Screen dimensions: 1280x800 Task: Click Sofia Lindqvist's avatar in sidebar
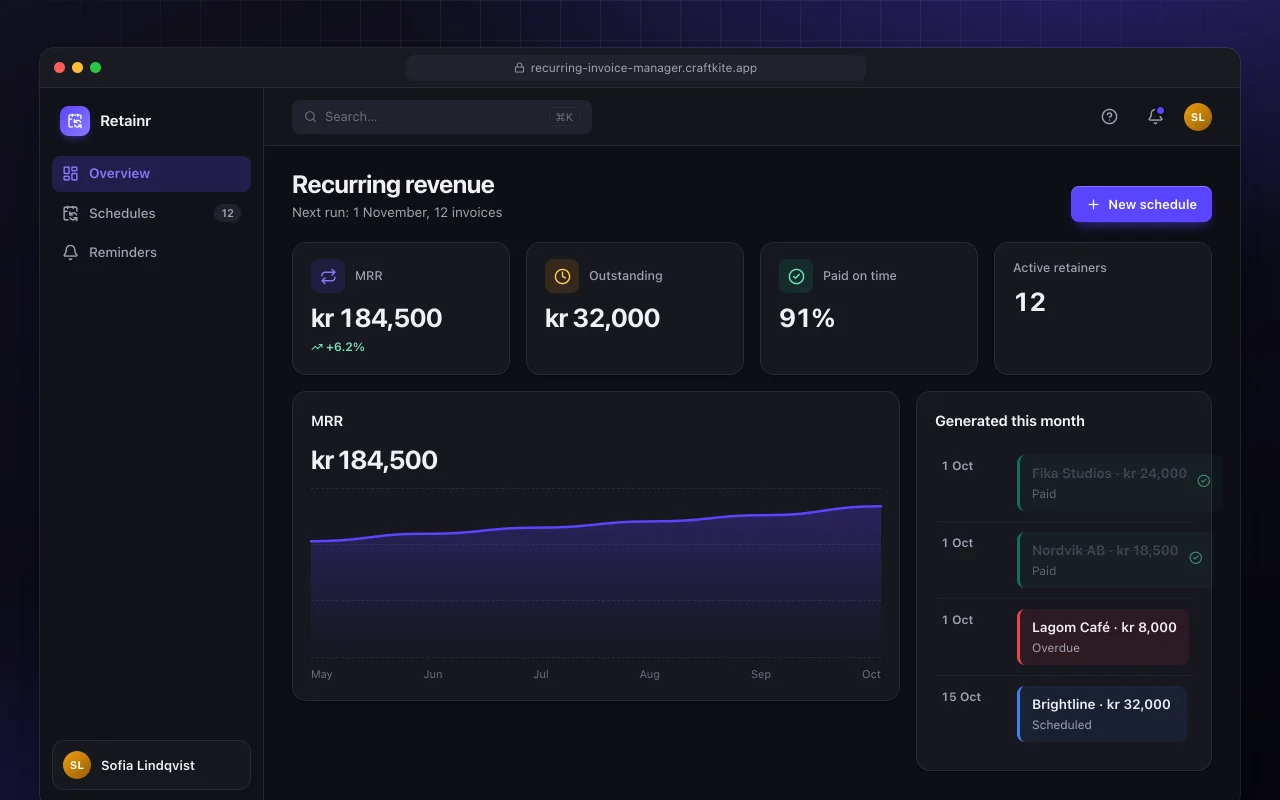[77, 765]
